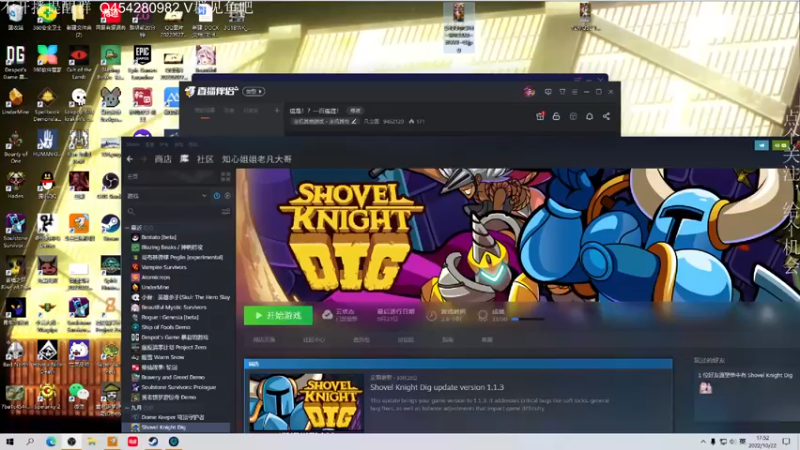Switch to the 库 library tab
Image resolution: width=800 pixels, height=450 pixels.
click(184, 159)
